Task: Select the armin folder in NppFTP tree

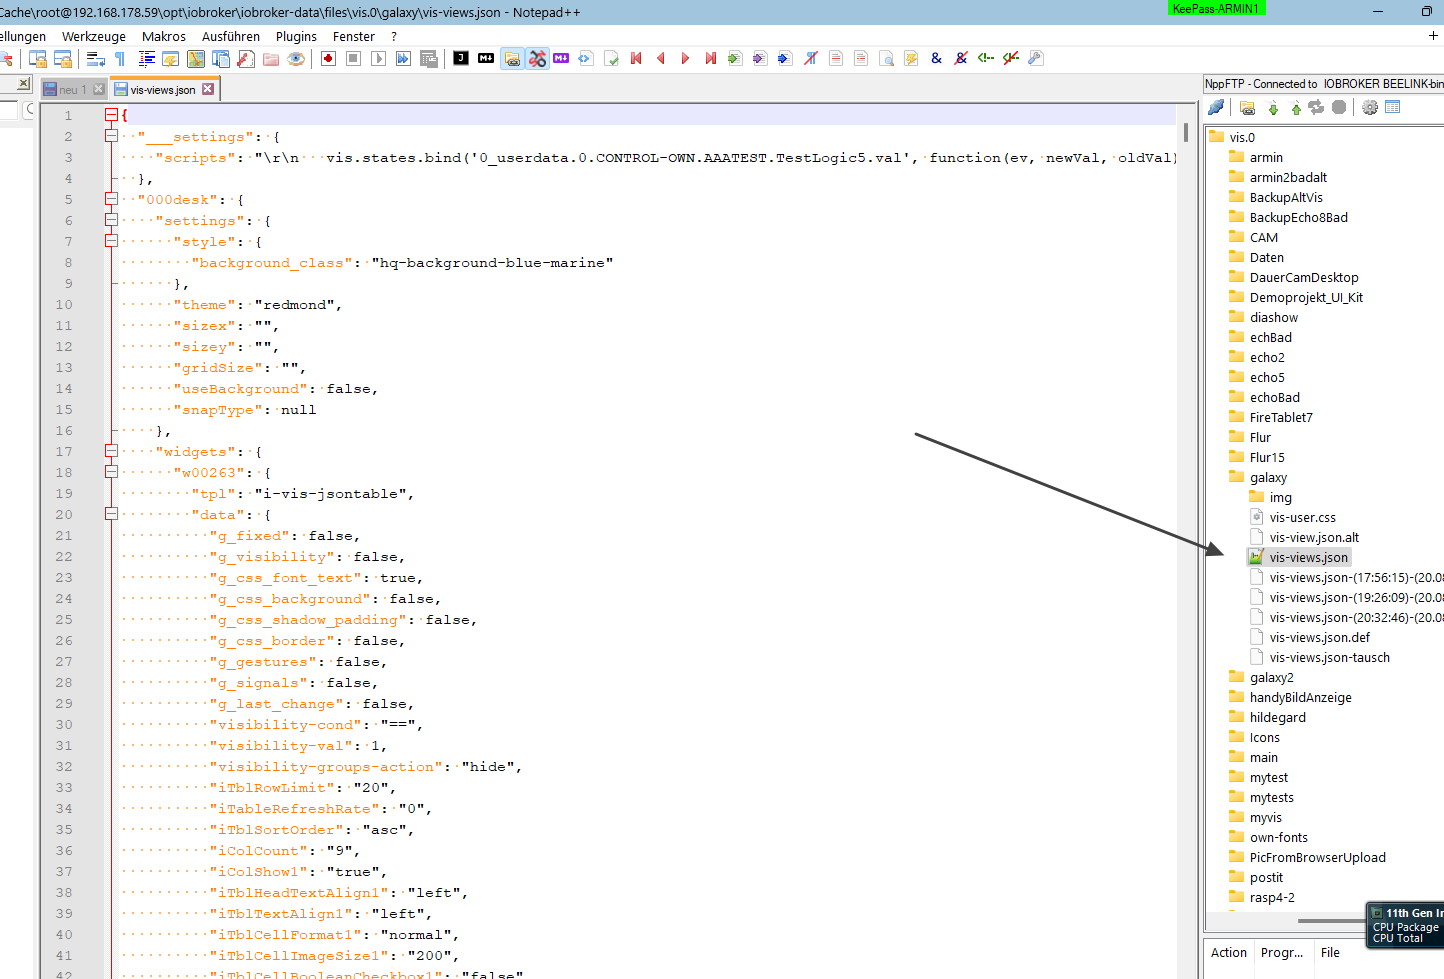Action: click(1266, 157)
